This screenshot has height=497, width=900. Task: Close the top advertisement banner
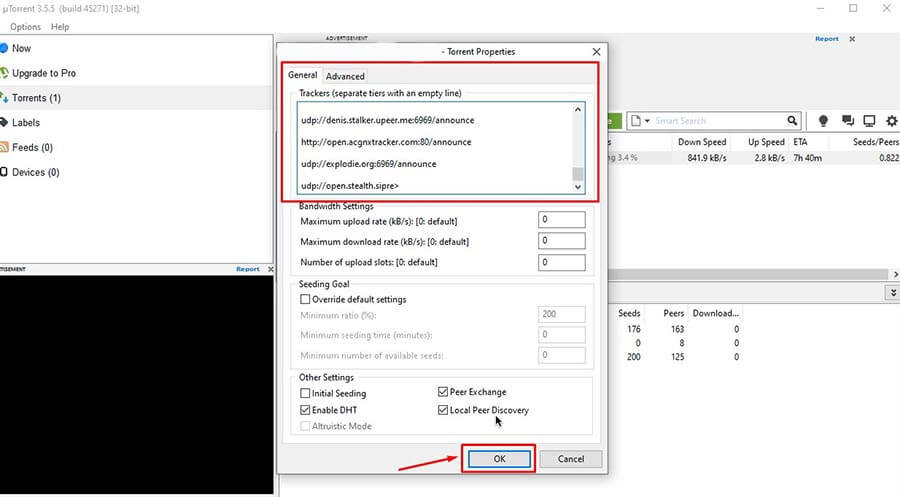click(x=852, y=39)
